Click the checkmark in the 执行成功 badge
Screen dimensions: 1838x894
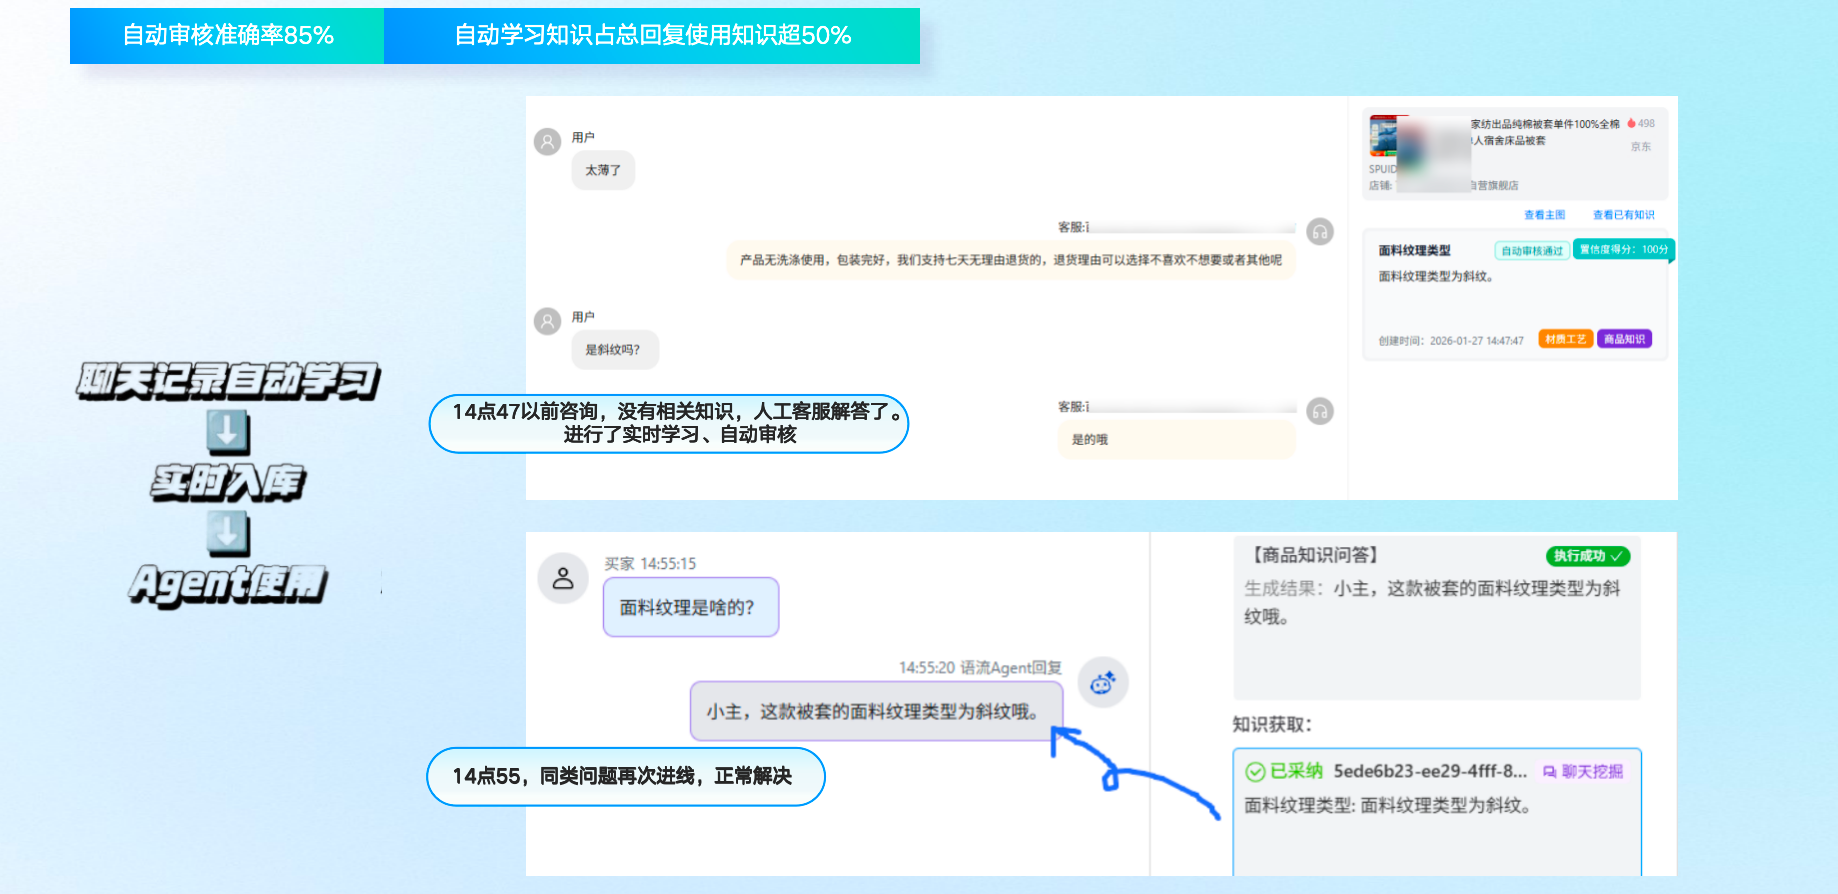click(1617, 556)
